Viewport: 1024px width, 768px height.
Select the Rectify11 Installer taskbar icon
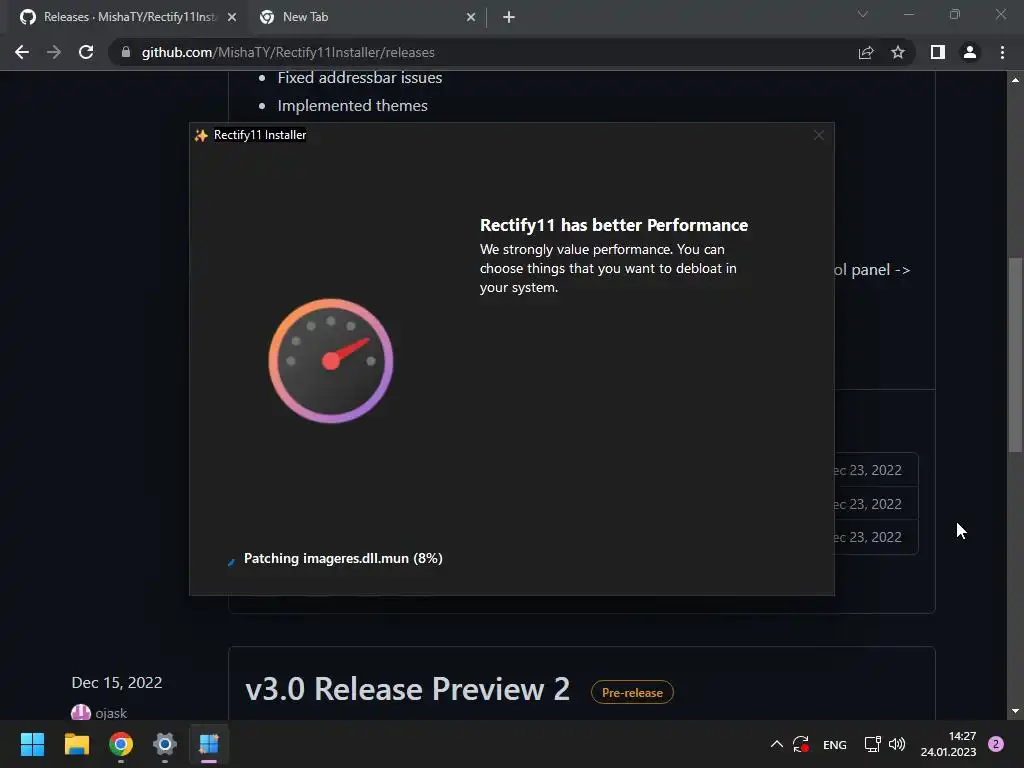click(209, 744)
